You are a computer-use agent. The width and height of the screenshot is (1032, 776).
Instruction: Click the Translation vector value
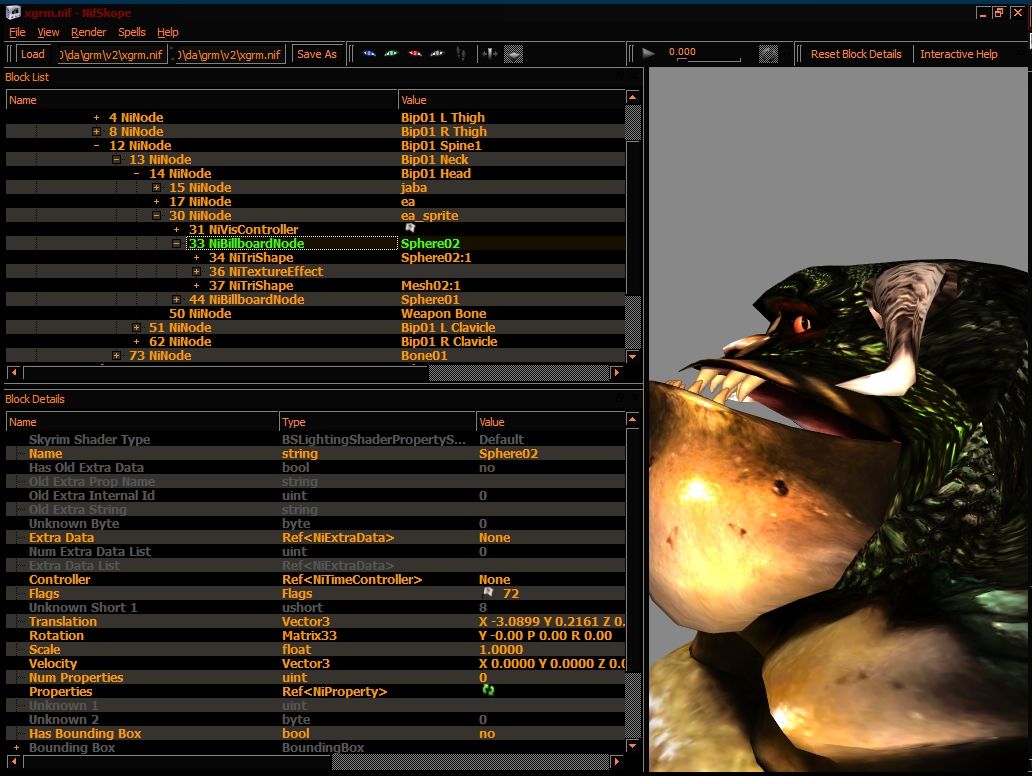pyautogui.click(x=550, y=621)
